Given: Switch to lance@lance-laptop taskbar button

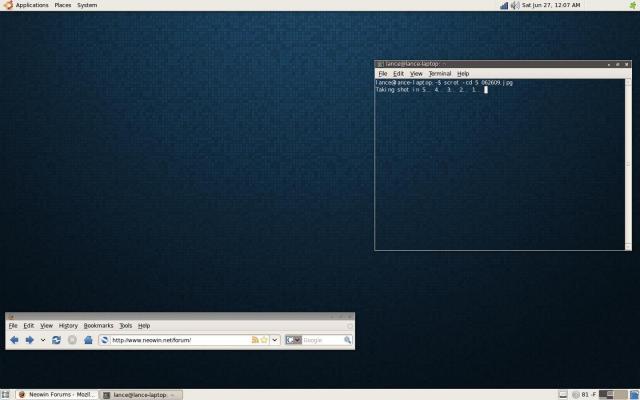Looking at the screenshot, I should click(141, 395).
